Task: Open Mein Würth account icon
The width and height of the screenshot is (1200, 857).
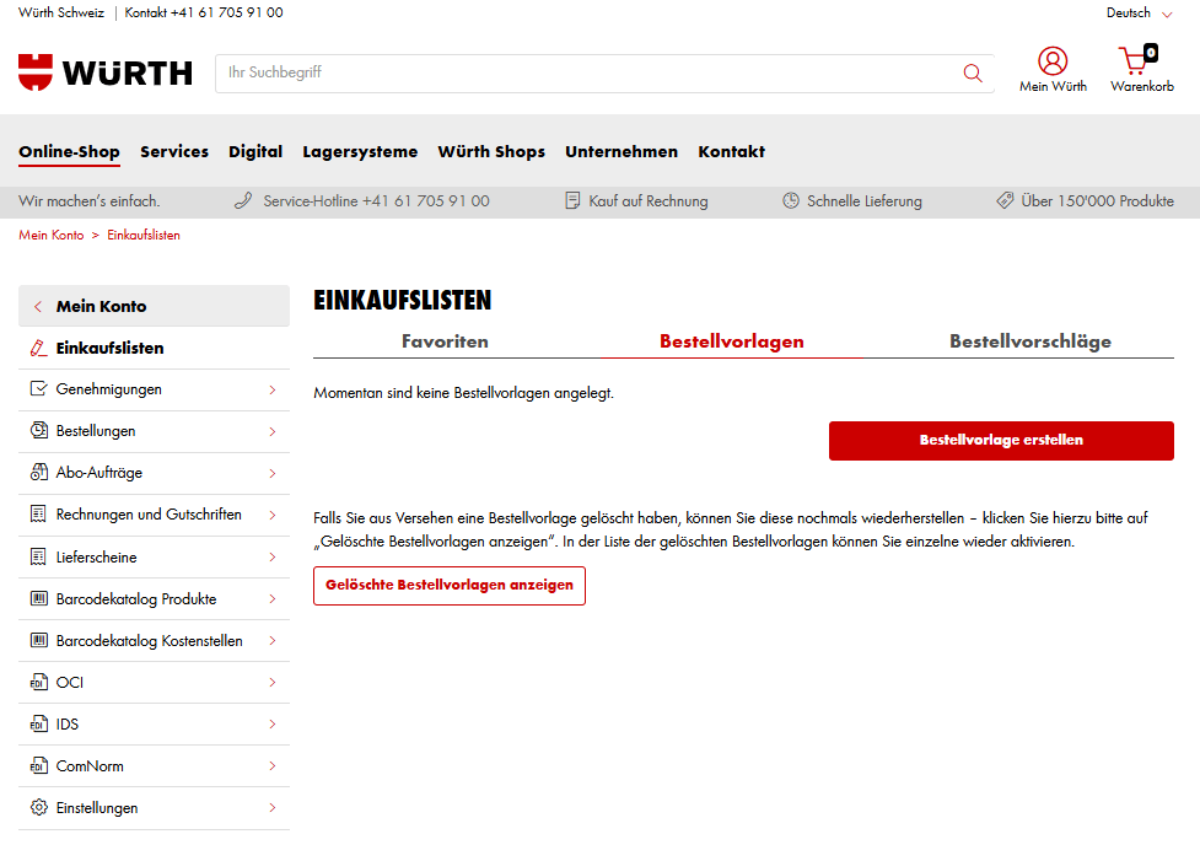Action: click(1052, 61)
